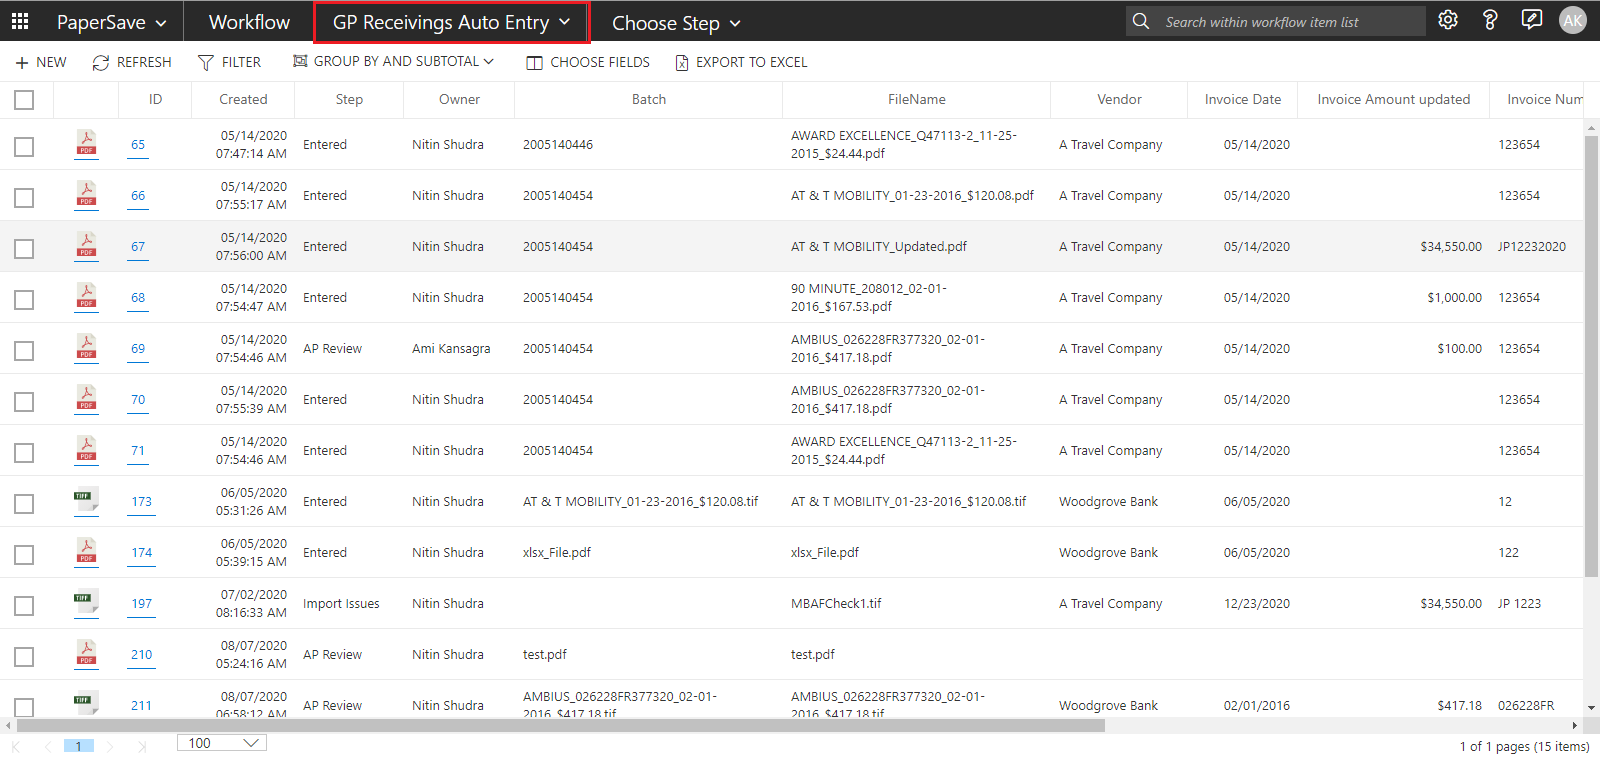Open item ID 69 link
This screenshot has width=1600, height=760.
(x=138, y=349)
